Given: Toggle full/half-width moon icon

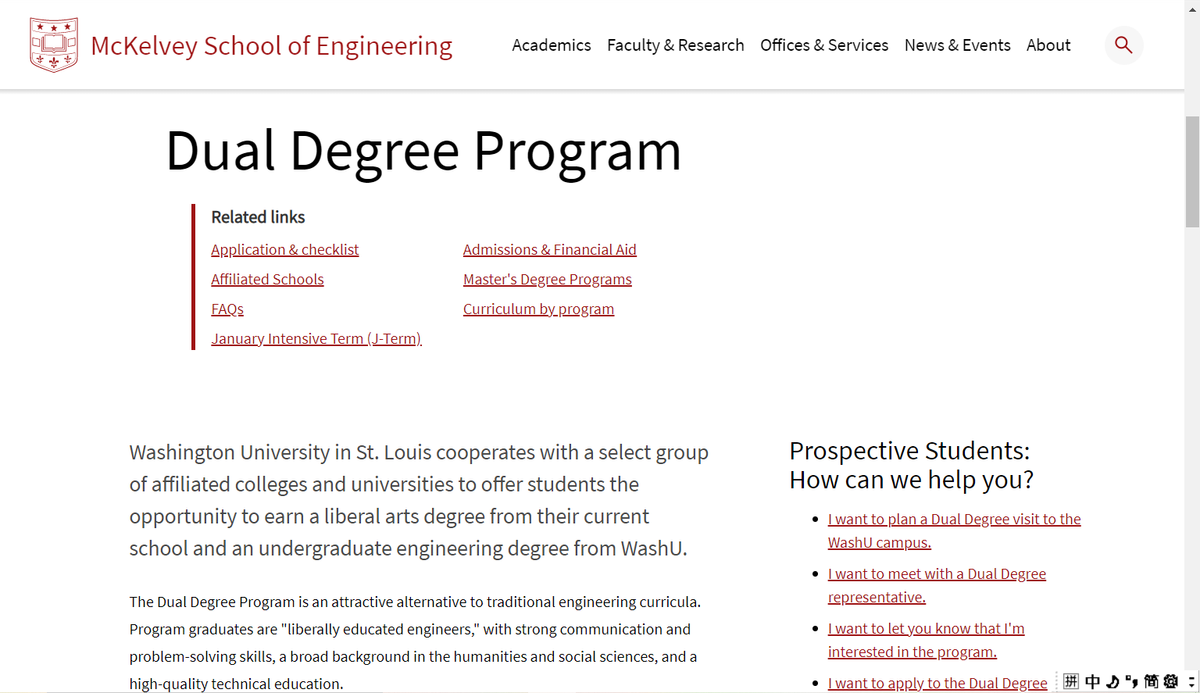Looking at the screenshot, I should click(1112, 682).
